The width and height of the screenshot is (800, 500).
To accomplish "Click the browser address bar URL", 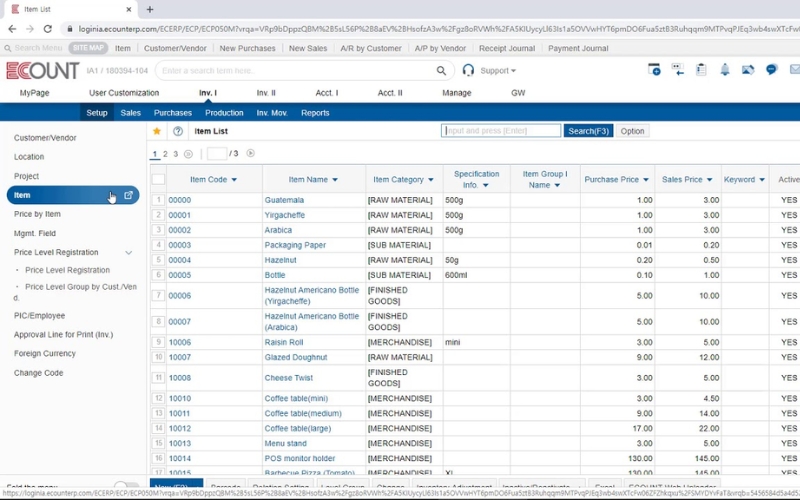I will (x=438, y=29).
